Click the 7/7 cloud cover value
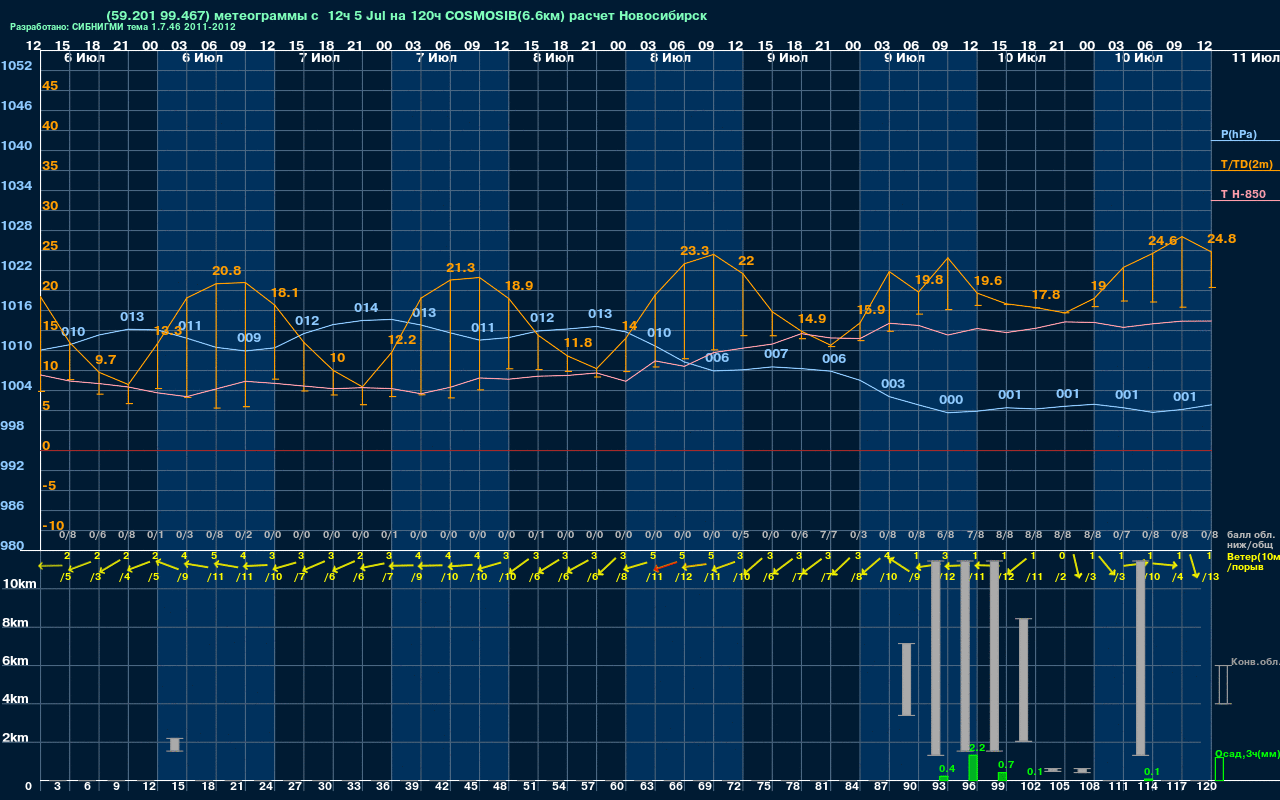Viewport: 1280px width, 800px height. (829, 535)
